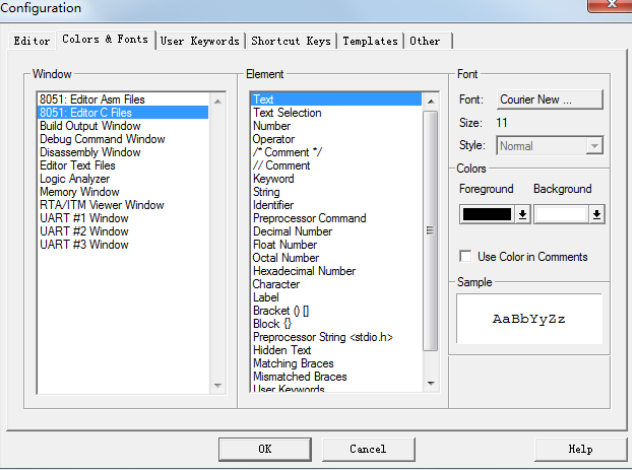Select Keyword in the Element list
Viewport: 632px width, 470px height.
(273, 179)
